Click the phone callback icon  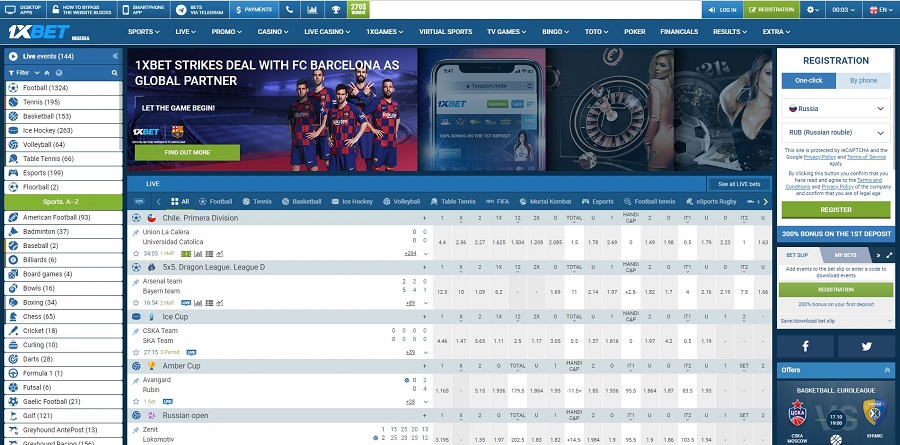289,9
